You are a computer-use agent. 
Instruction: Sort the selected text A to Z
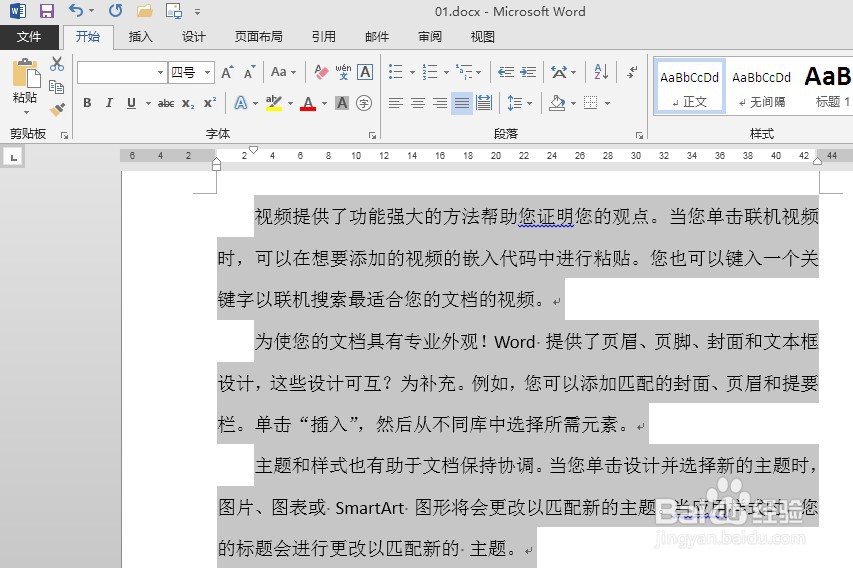[601, 72]
